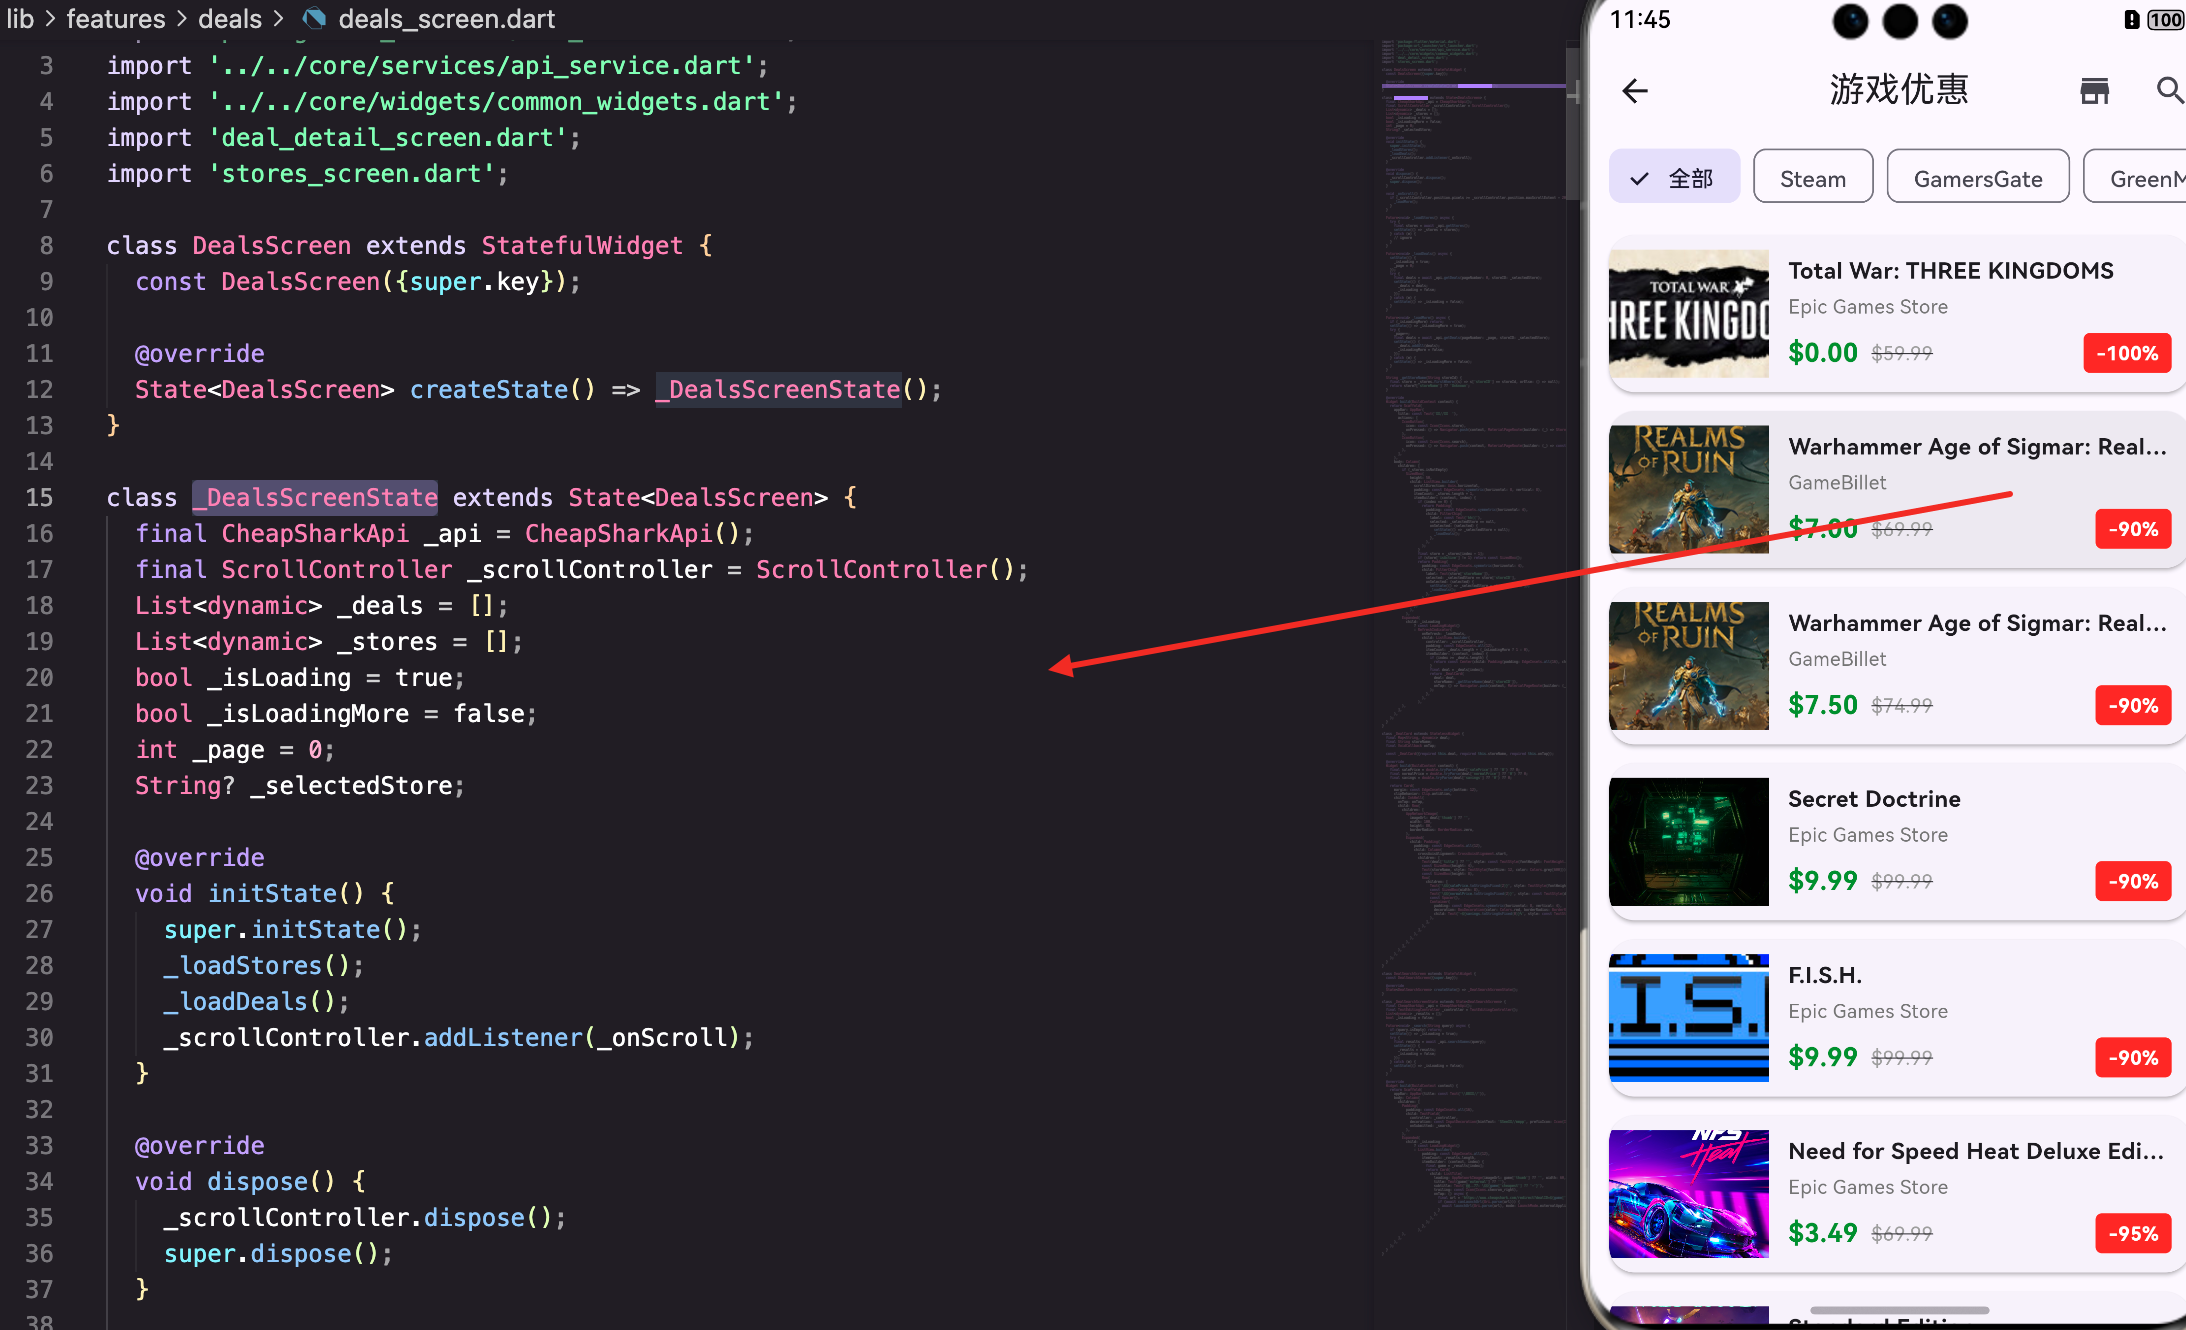Image resolution: width=2186 pixels, height=1330 pixels.
Task: Toggle the GamersGate filter chip
Action: 1977,178
